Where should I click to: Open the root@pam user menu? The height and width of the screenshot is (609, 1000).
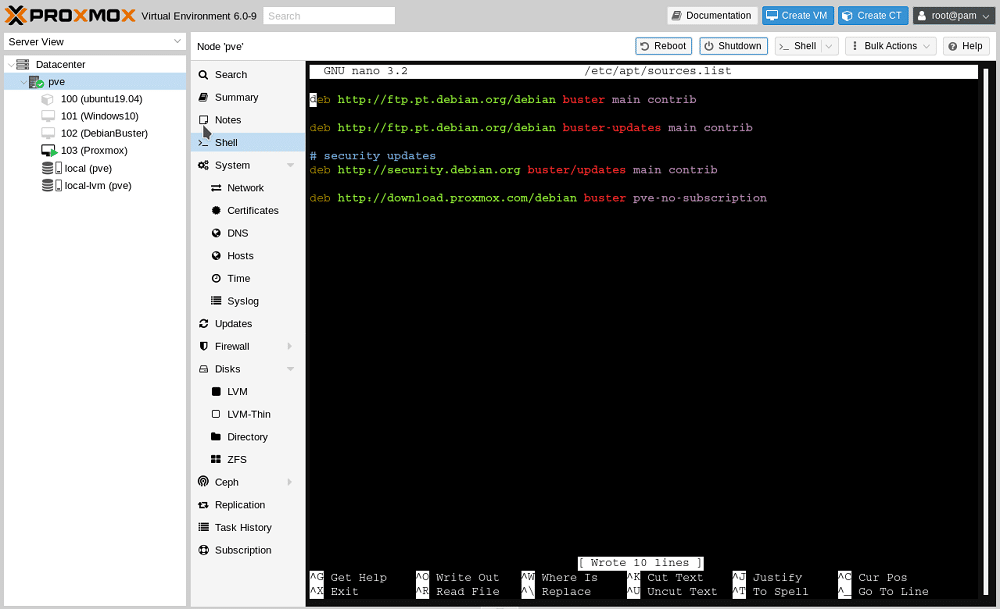point(954,15)
